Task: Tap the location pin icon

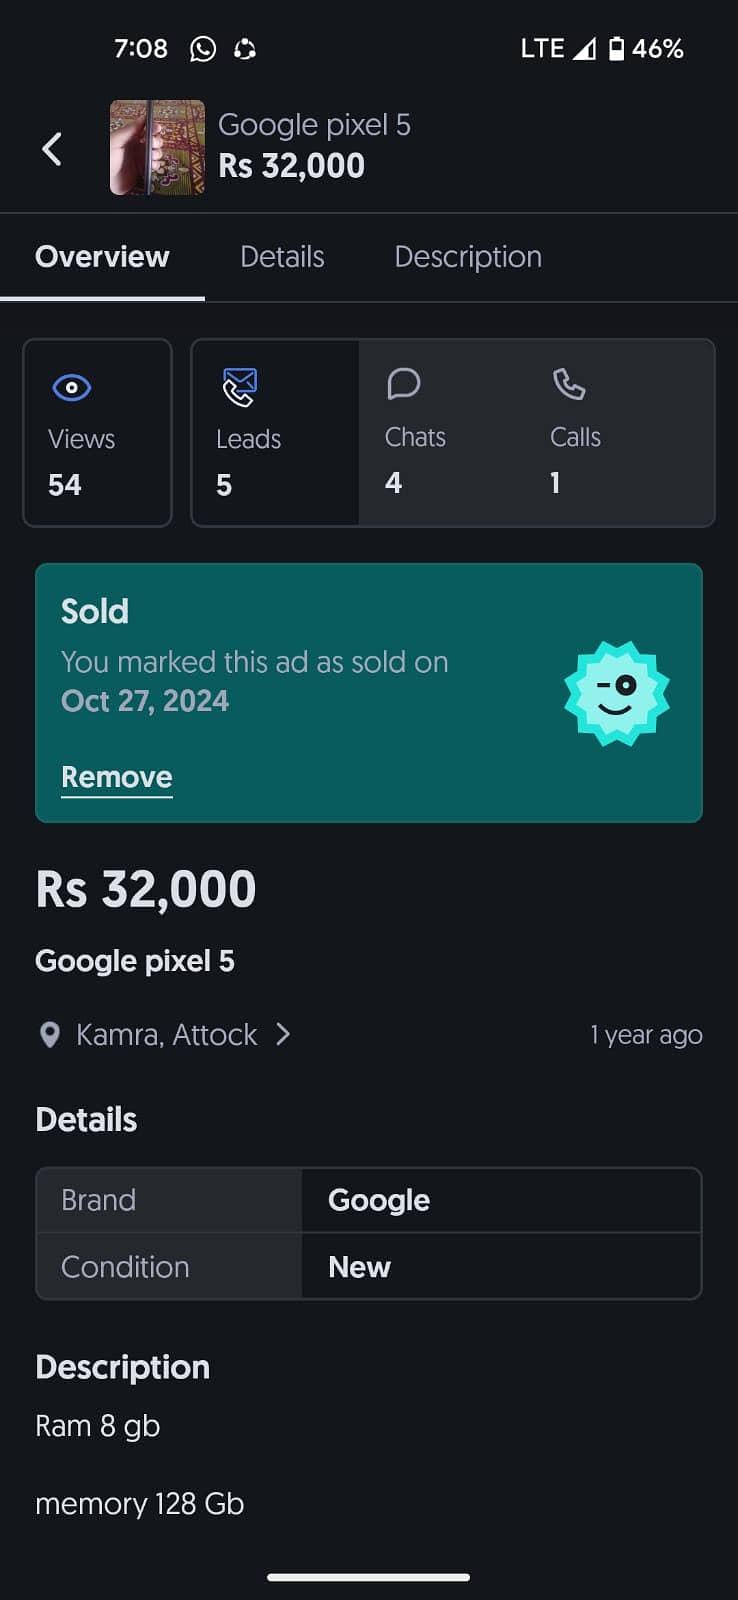Action: (49, 1035)
